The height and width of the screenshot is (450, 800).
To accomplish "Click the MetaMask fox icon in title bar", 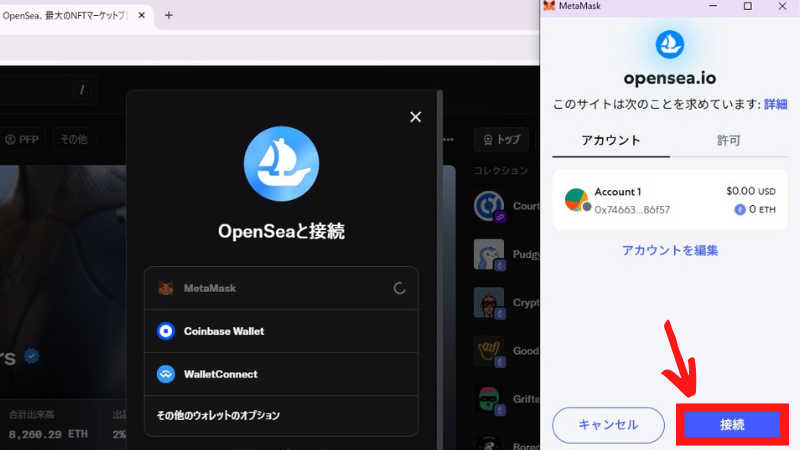I will tap(549, 6).
